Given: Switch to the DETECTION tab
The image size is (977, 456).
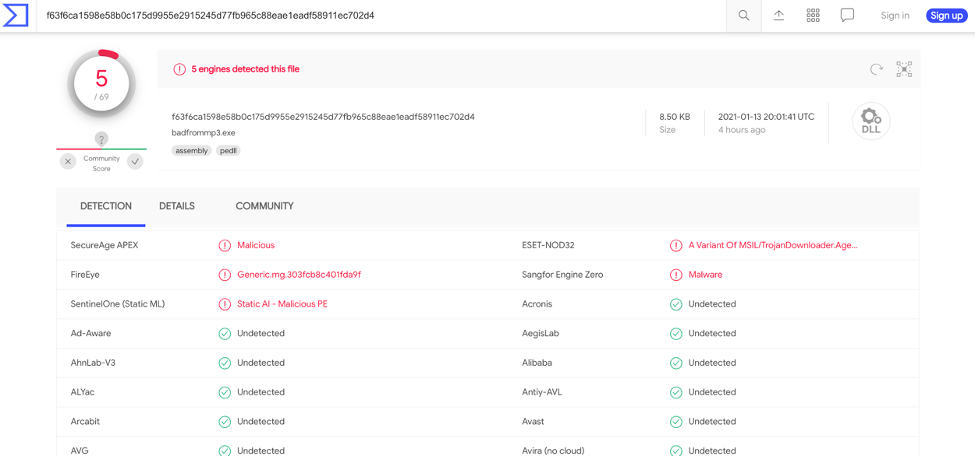Looking at the screenshot, I should pyautogui.click(x=106, y=206).
